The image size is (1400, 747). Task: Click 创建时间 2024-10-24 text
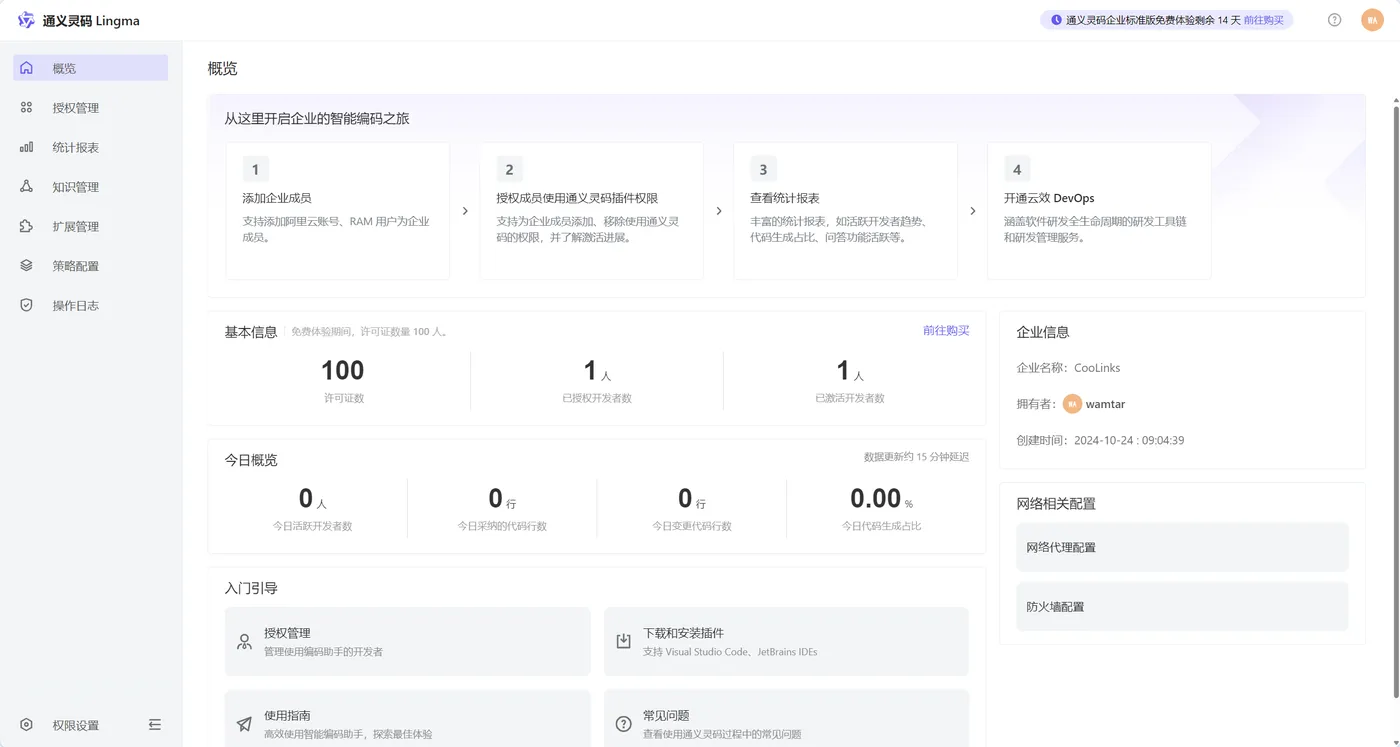click(x=1100, y=440)
